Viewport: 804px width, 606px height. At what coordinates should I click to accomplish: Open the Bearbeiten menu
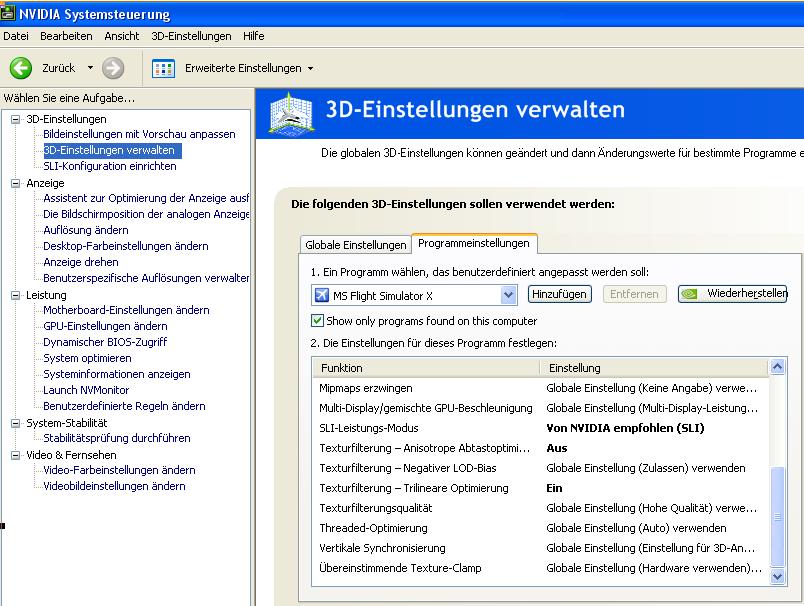[x=66, y=36]
